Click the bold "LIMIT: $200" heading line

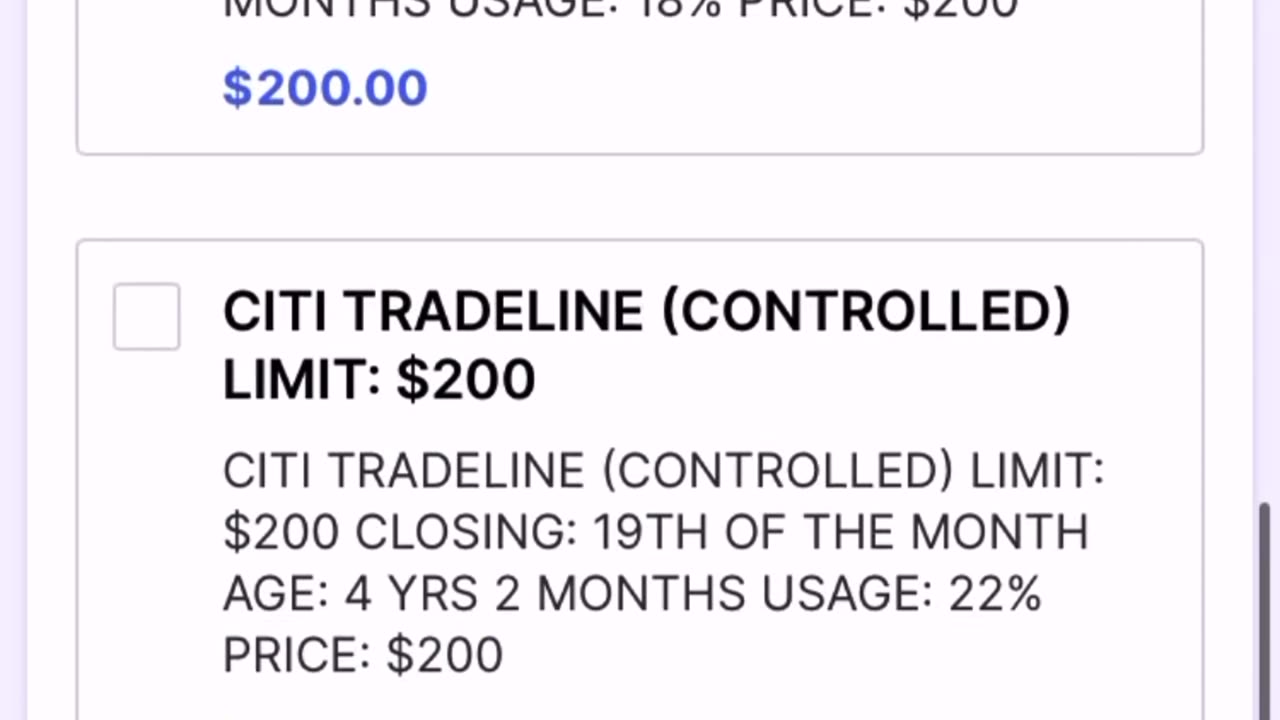[379, 380]
